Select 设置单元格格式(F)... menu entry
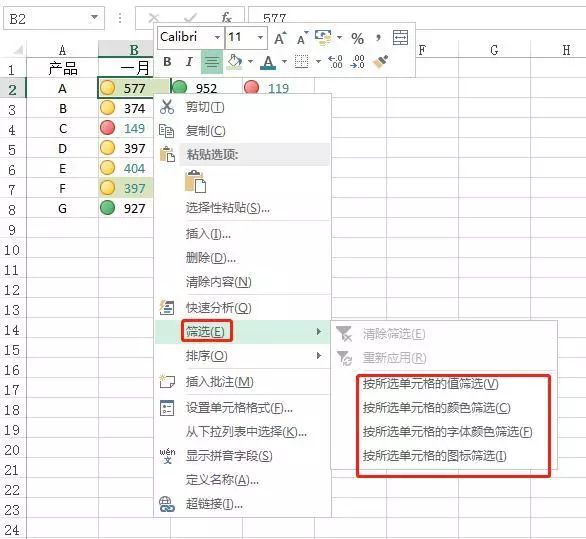Viewport: 586px width, 539px height. (x=242, y=408)
